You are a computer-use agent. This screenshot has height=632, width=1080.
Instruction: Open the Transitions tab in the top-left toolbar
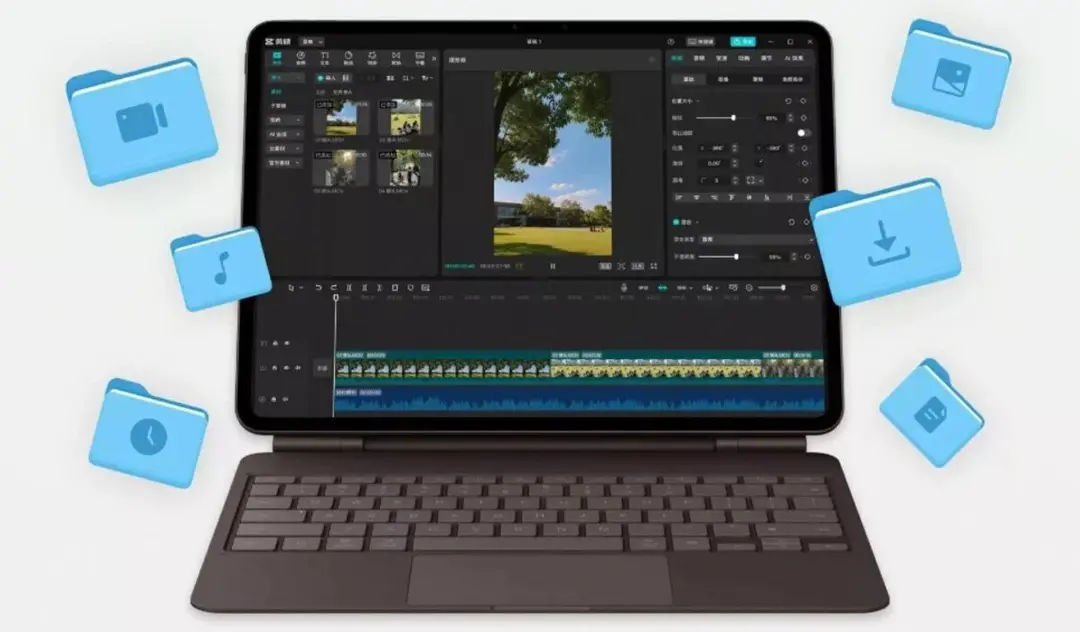click(396, 58)
